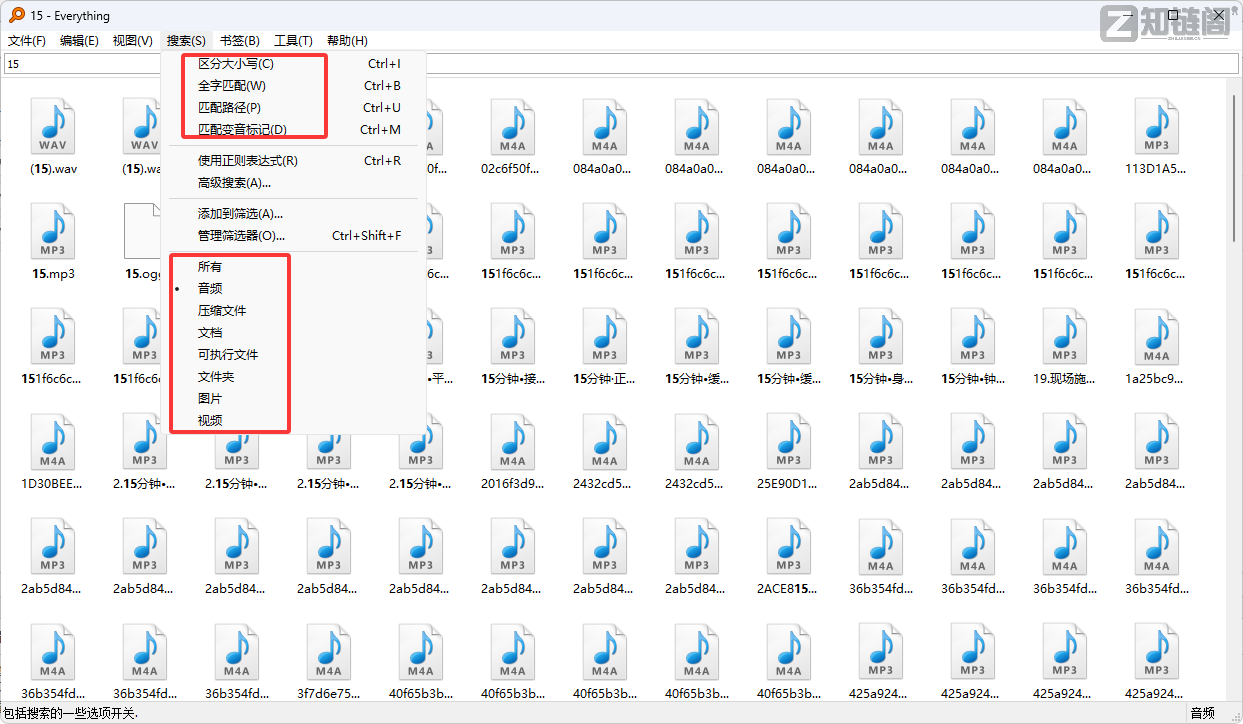Click 添加到筛选 menu entry
The height and width of the screenshot is (724, 1243).
pos(240,214)
